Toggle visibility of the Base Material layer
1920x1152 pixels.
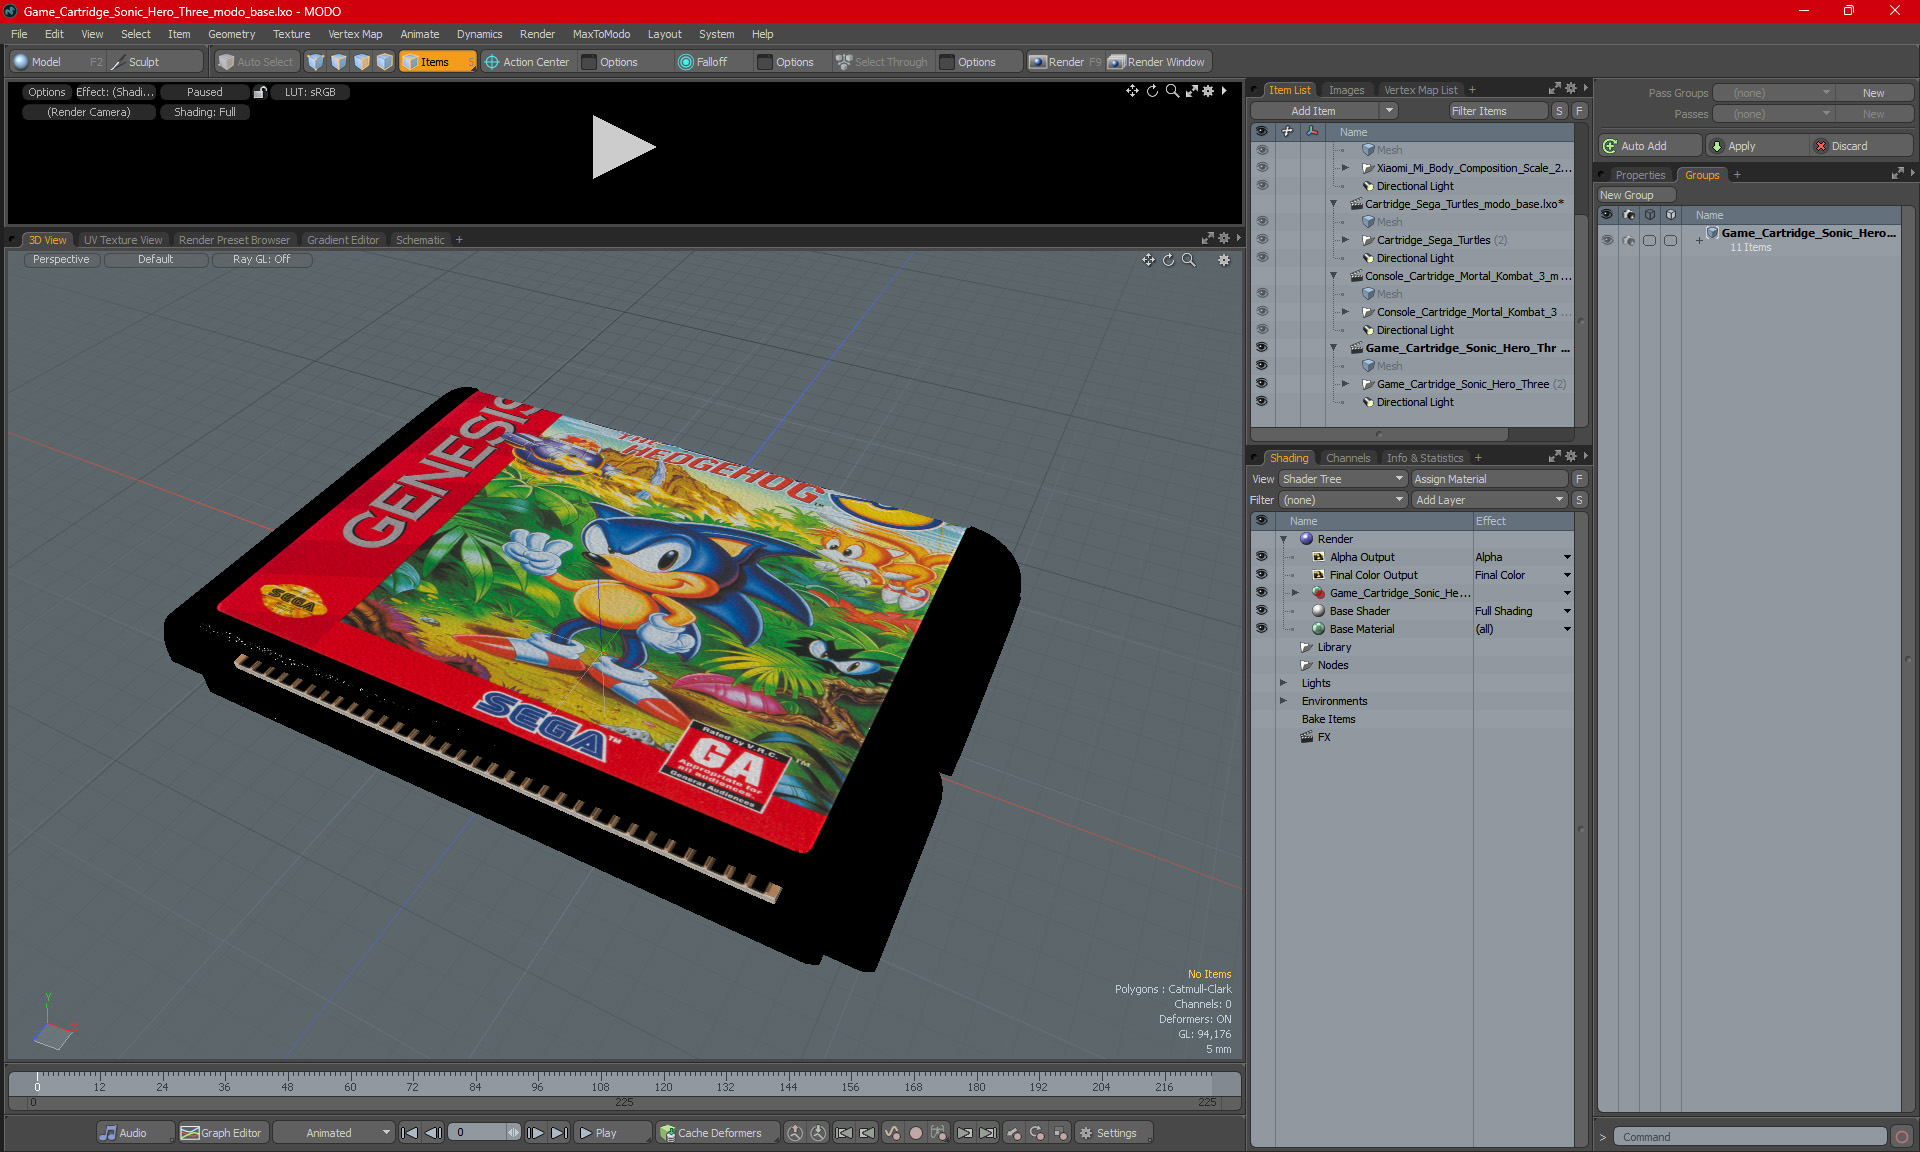pos(1262,629)
